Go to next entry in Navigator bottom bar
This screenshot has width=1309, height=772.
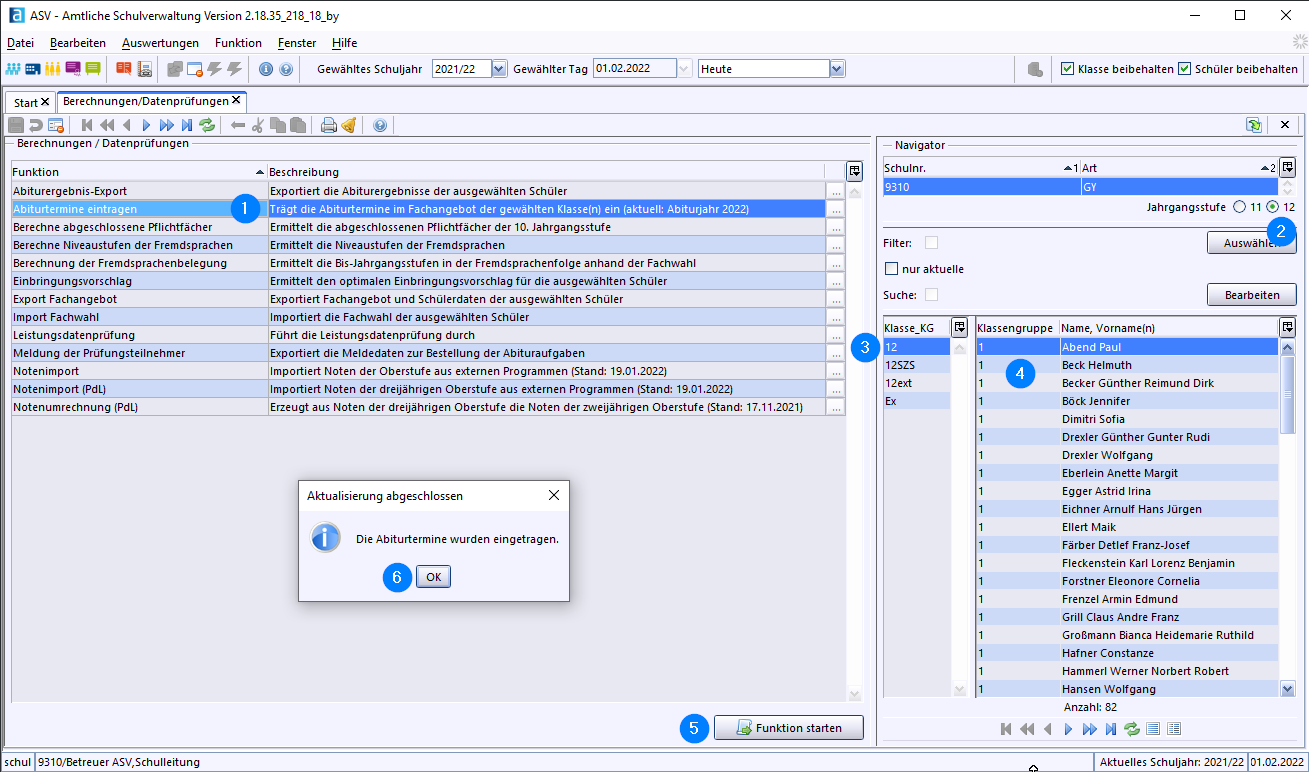[x=1068, y=729]
